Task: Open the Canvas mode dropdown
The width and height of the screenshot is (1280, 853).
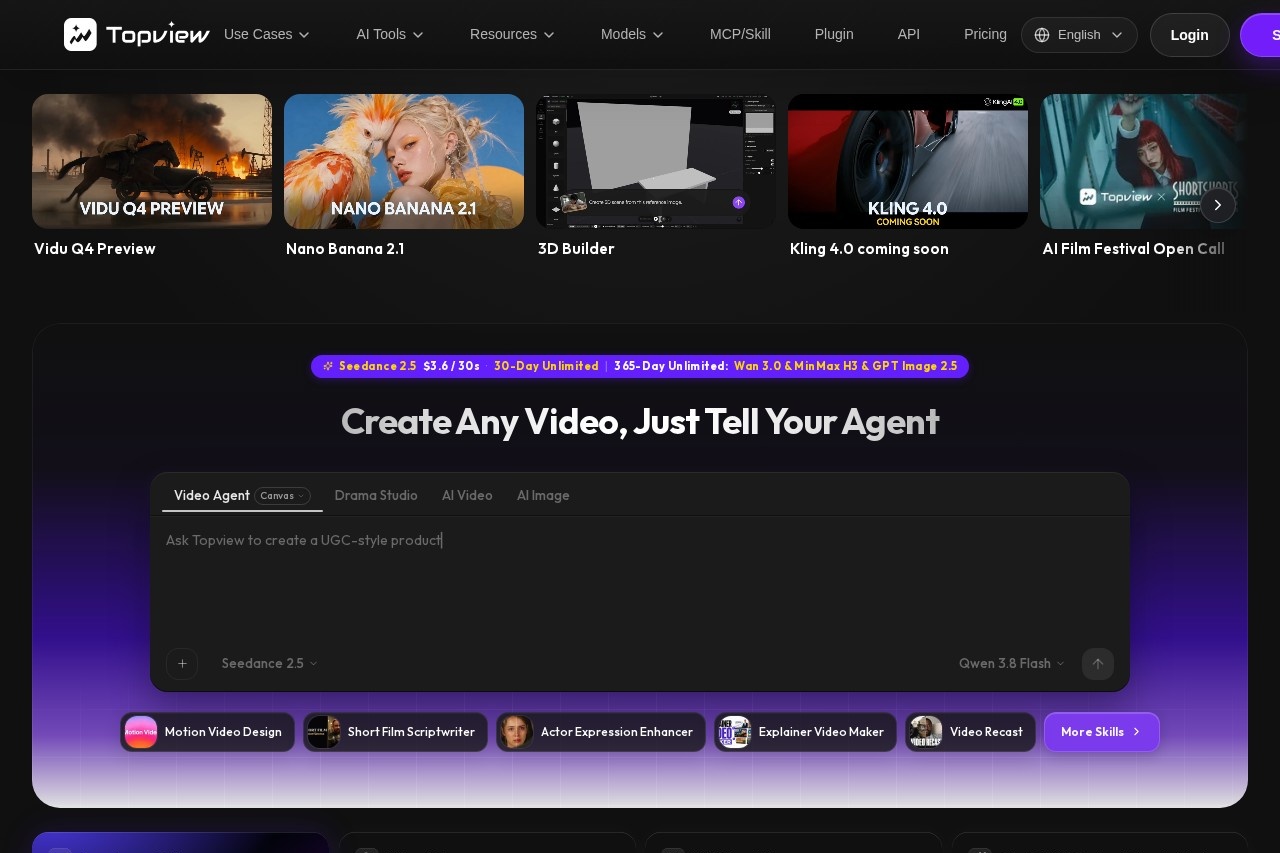Action: pos(282,496)
